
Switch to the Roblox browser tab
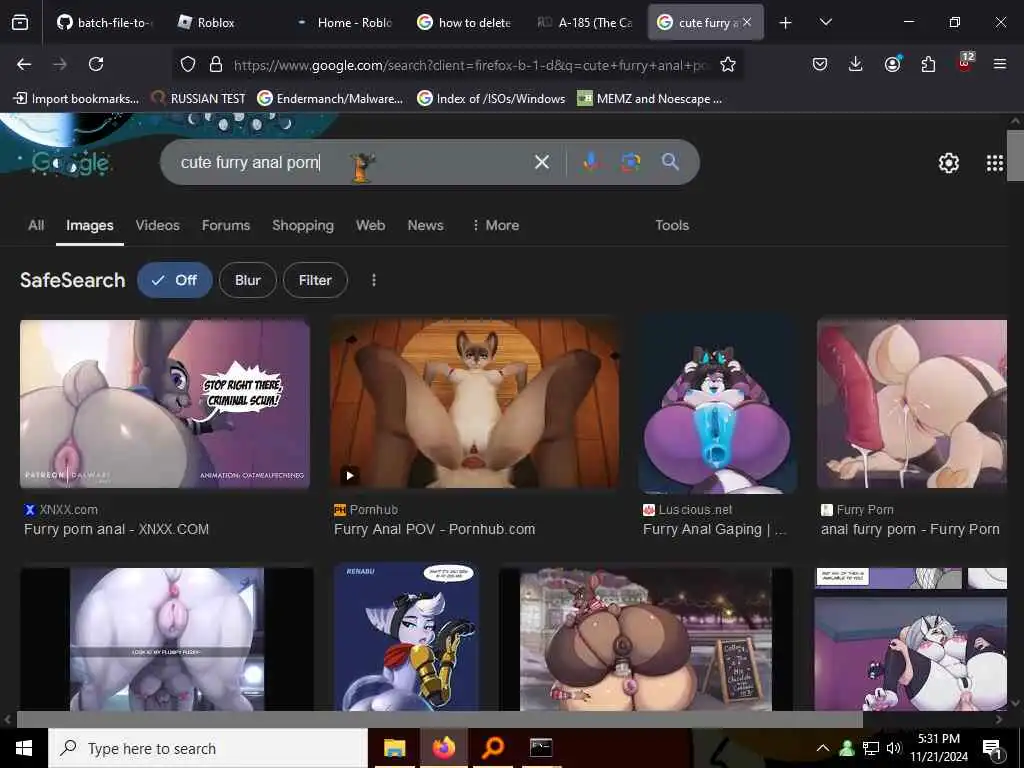[x=222, y=23]
